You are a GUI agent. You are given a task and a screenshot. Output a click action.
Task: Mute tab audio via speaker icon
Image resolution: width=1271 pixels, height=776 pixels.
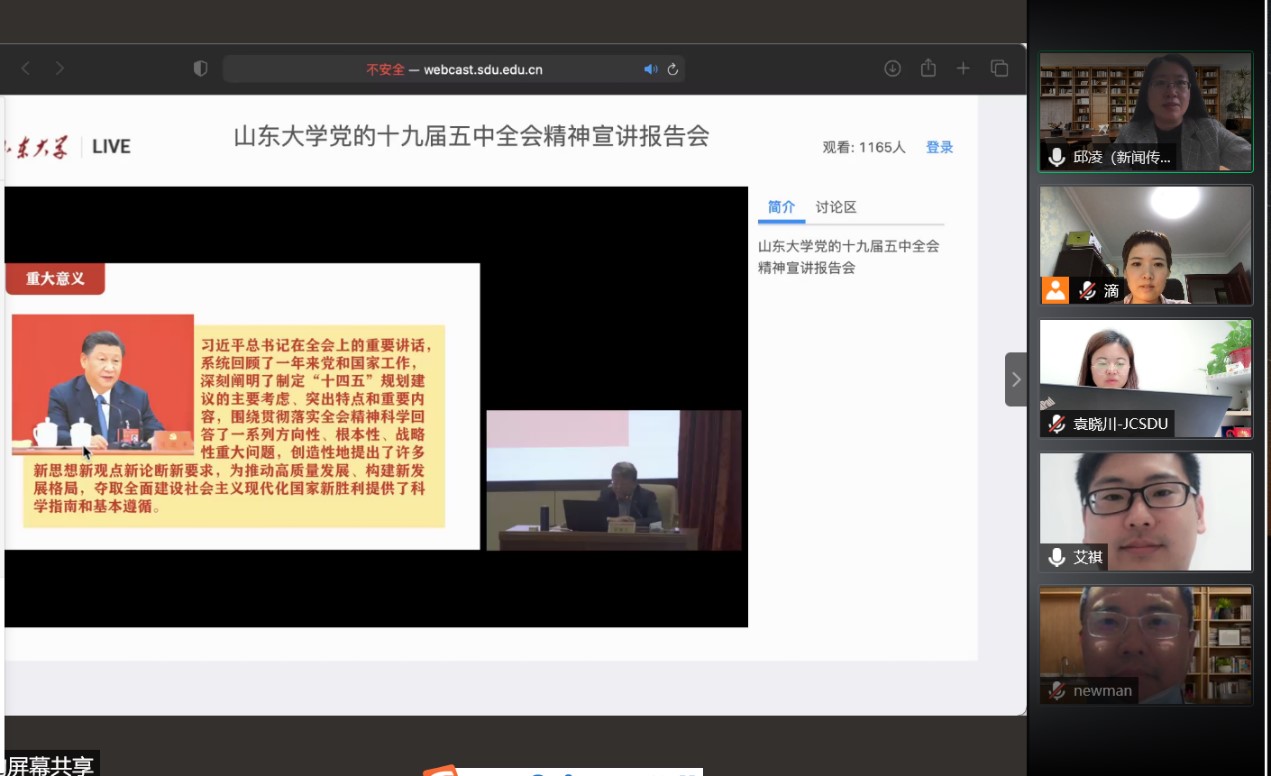click(650, 69)
